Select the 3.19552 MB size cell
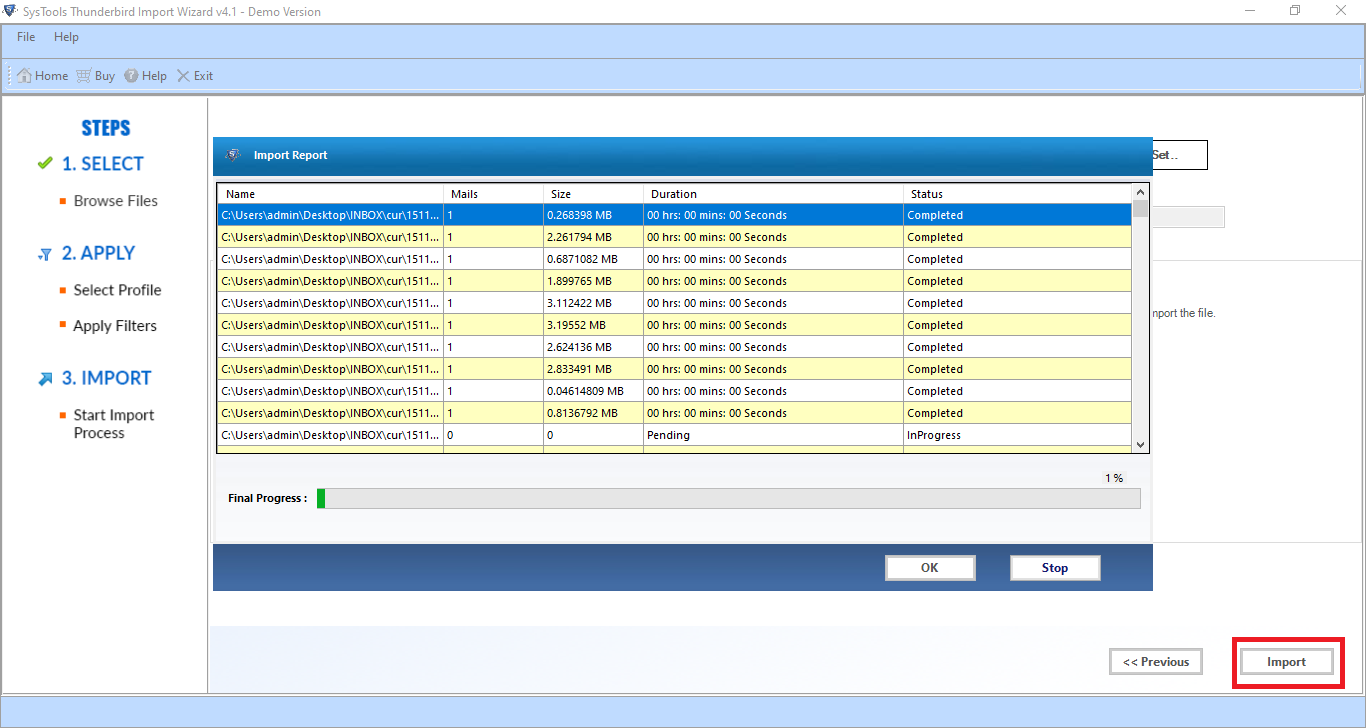This screenshot has width=1366, height=728. click(x=594, y=325)
